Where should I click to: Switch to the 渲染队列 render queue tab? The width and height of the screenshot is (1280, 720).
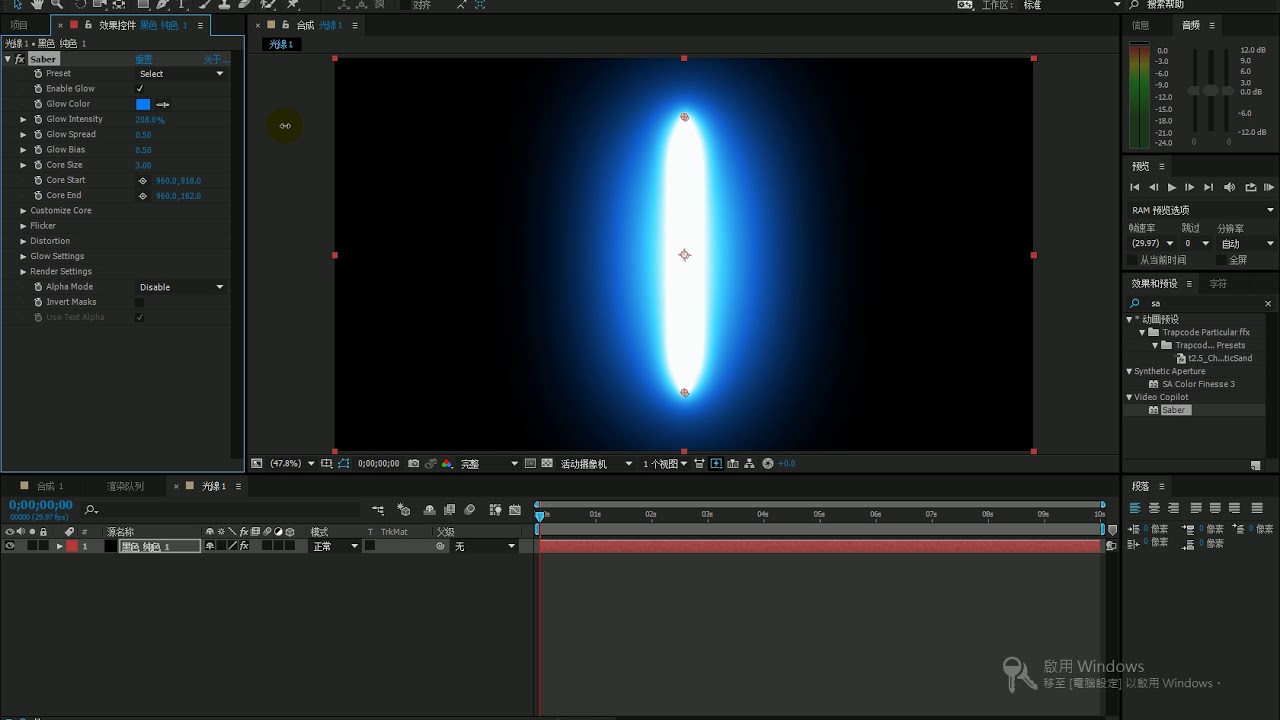[x=125, y=487]
